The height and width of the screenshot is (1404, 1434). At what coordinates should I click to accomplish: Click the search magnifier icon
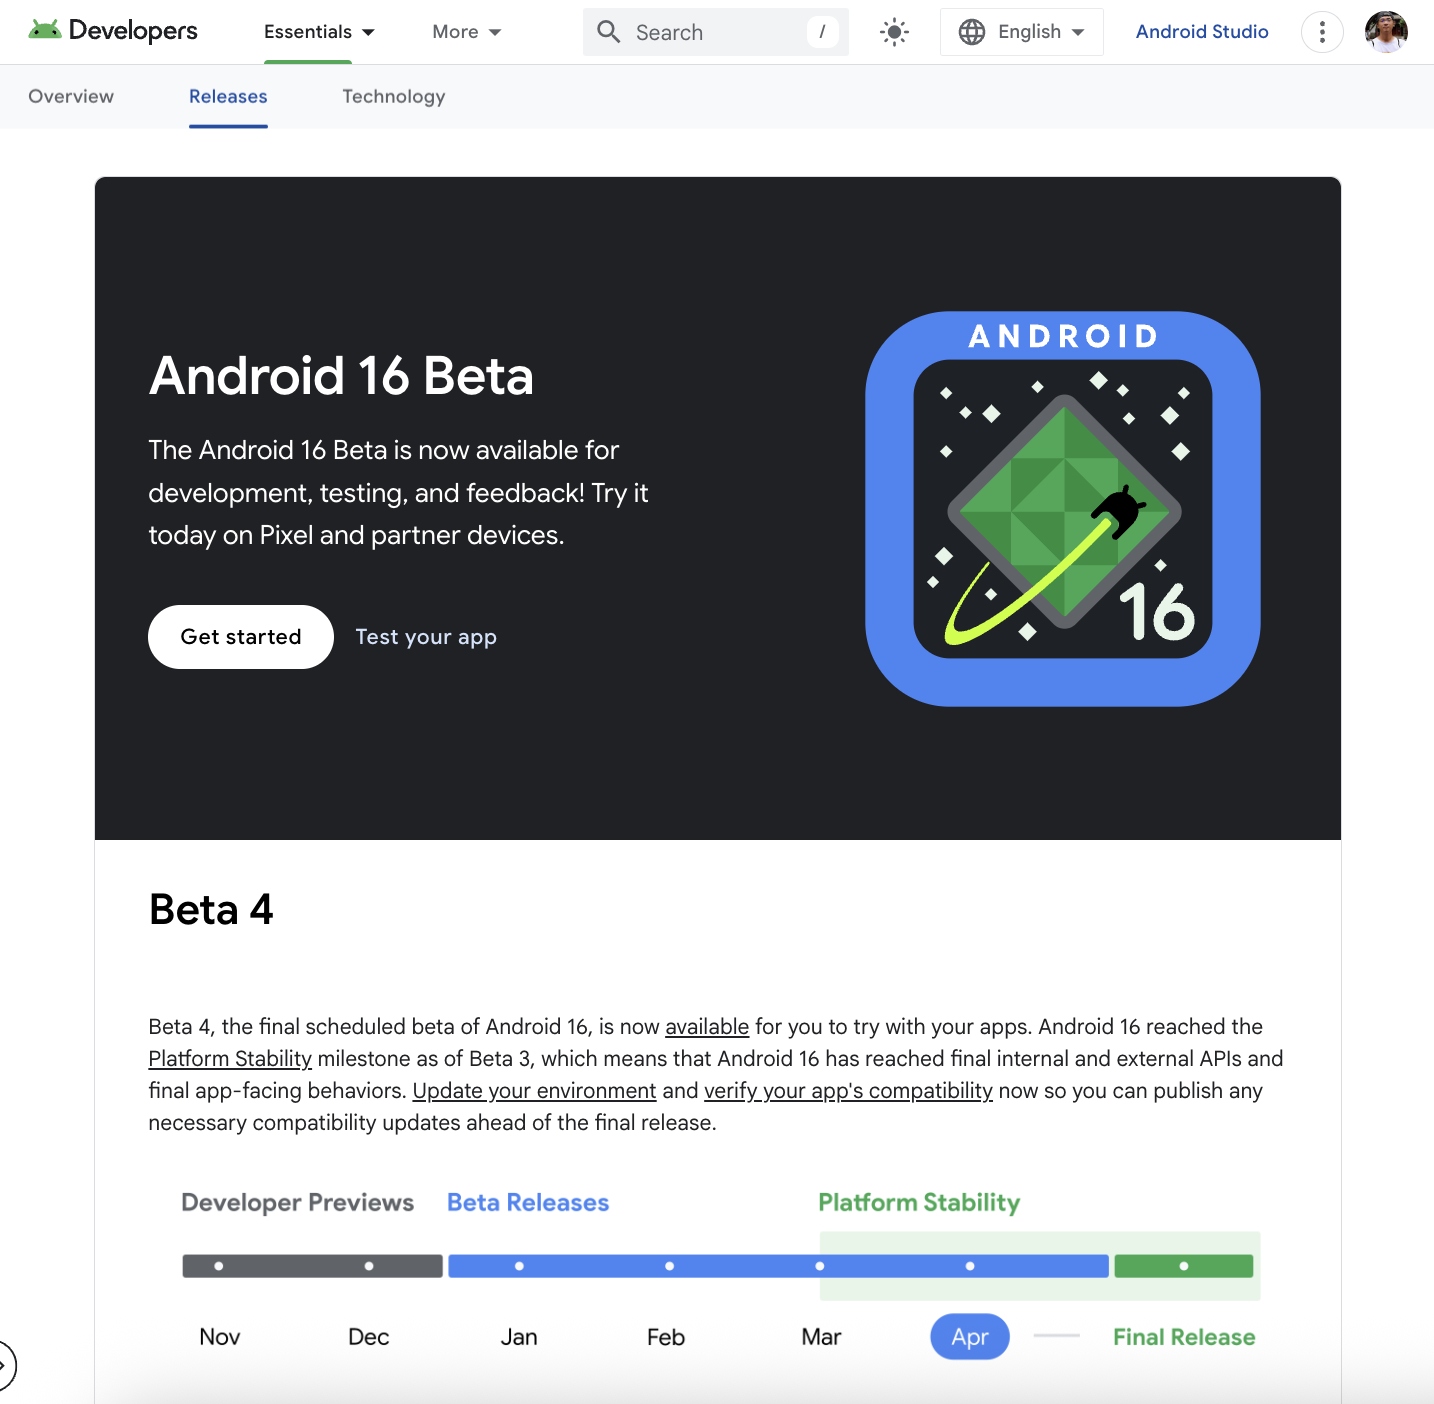point(609,32)
